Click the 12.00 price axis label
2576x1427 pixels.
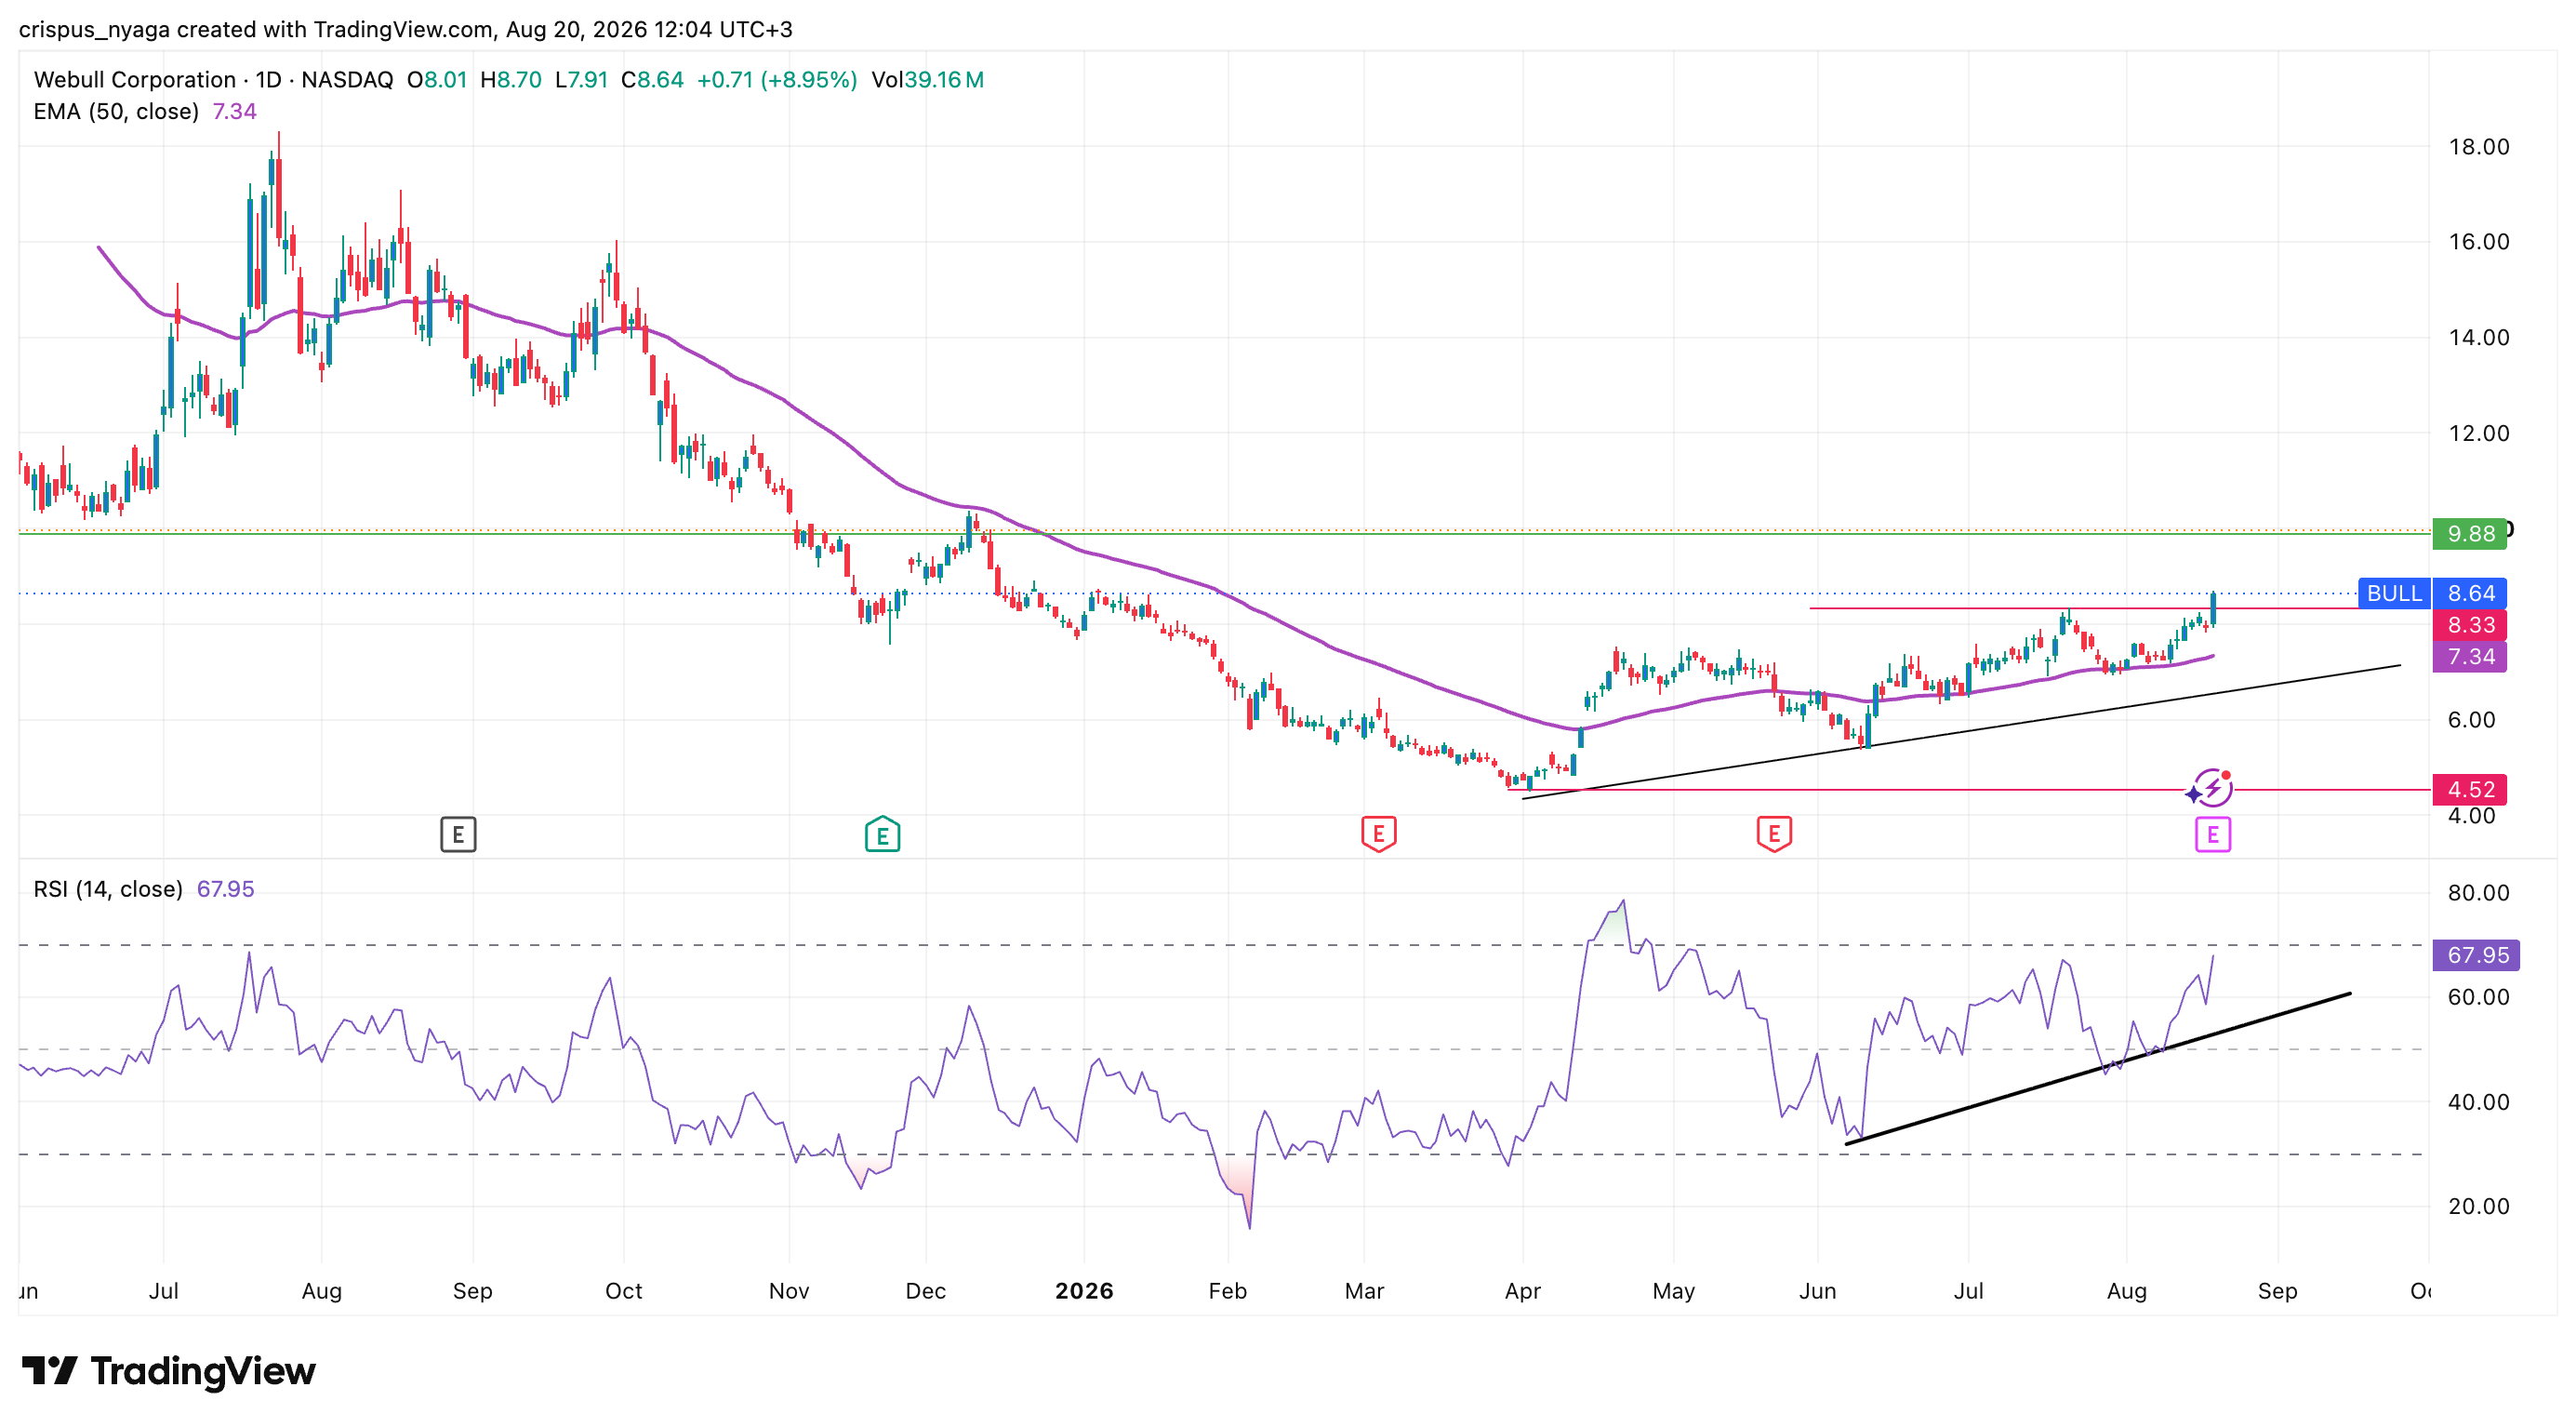click(2479, 434)
